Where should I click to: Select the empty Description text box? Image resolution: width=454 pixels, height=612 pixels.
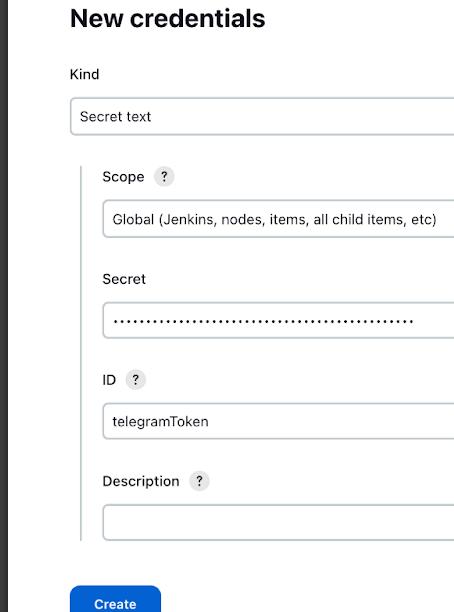[278, 523]
